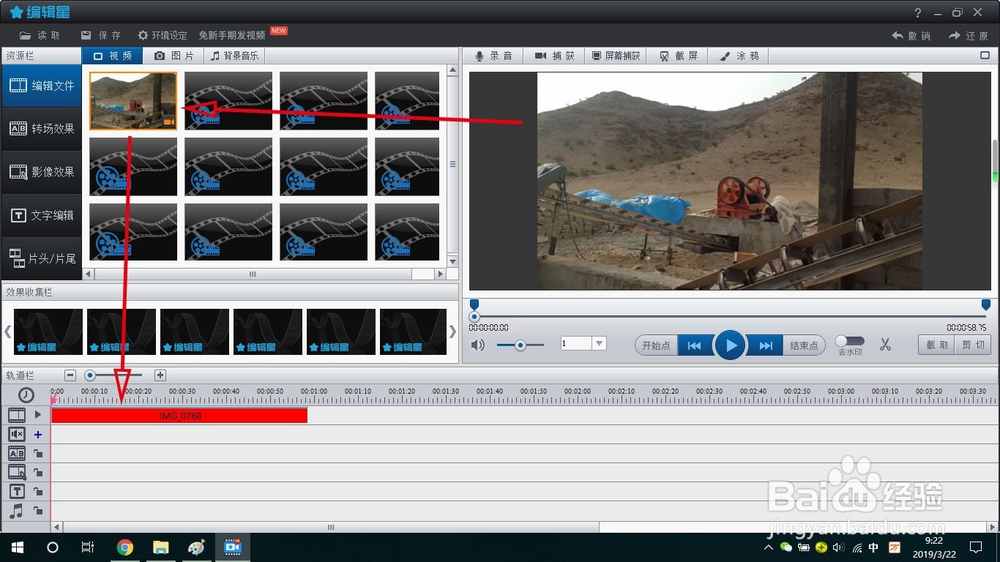1000x562 pixels.
Task: Click the scissors cut icon
Action: coord(885,345)
